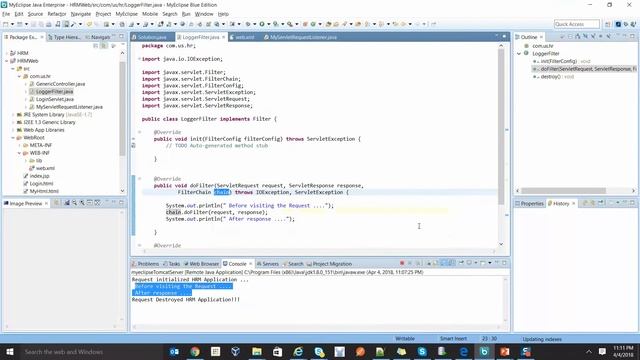
Task: Fold the doFilter method in editor gutter
Action: 140,179
